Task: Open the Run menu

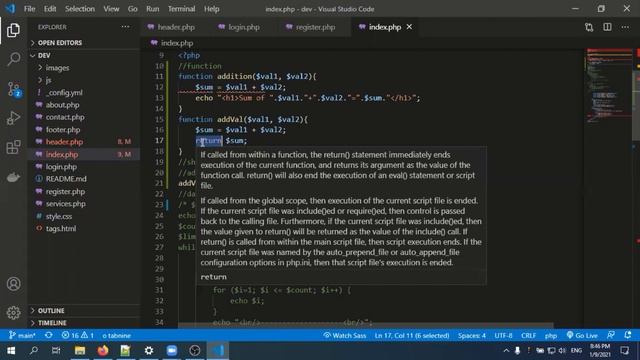Action: coord(153,9)
